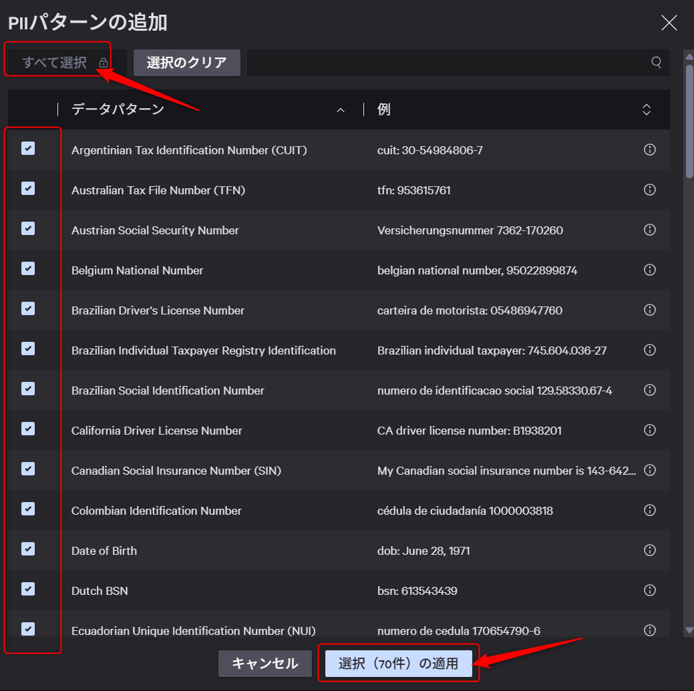Image resolution: width=694 pixels, height=691 pixels.
Task: Open info for Ecuadorian Unique Identification Number
Action: click(x=649, y=630)
